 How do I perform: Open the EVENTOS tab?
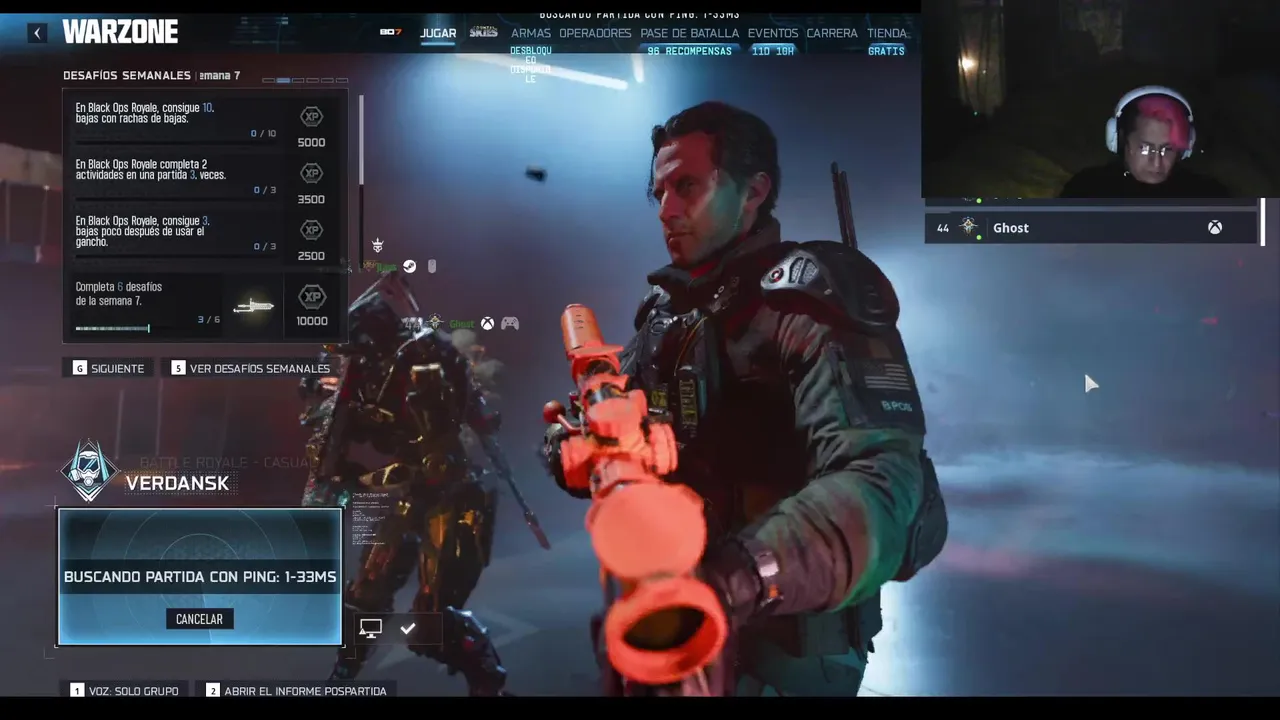pyautogui.click(x=773, y=33)
